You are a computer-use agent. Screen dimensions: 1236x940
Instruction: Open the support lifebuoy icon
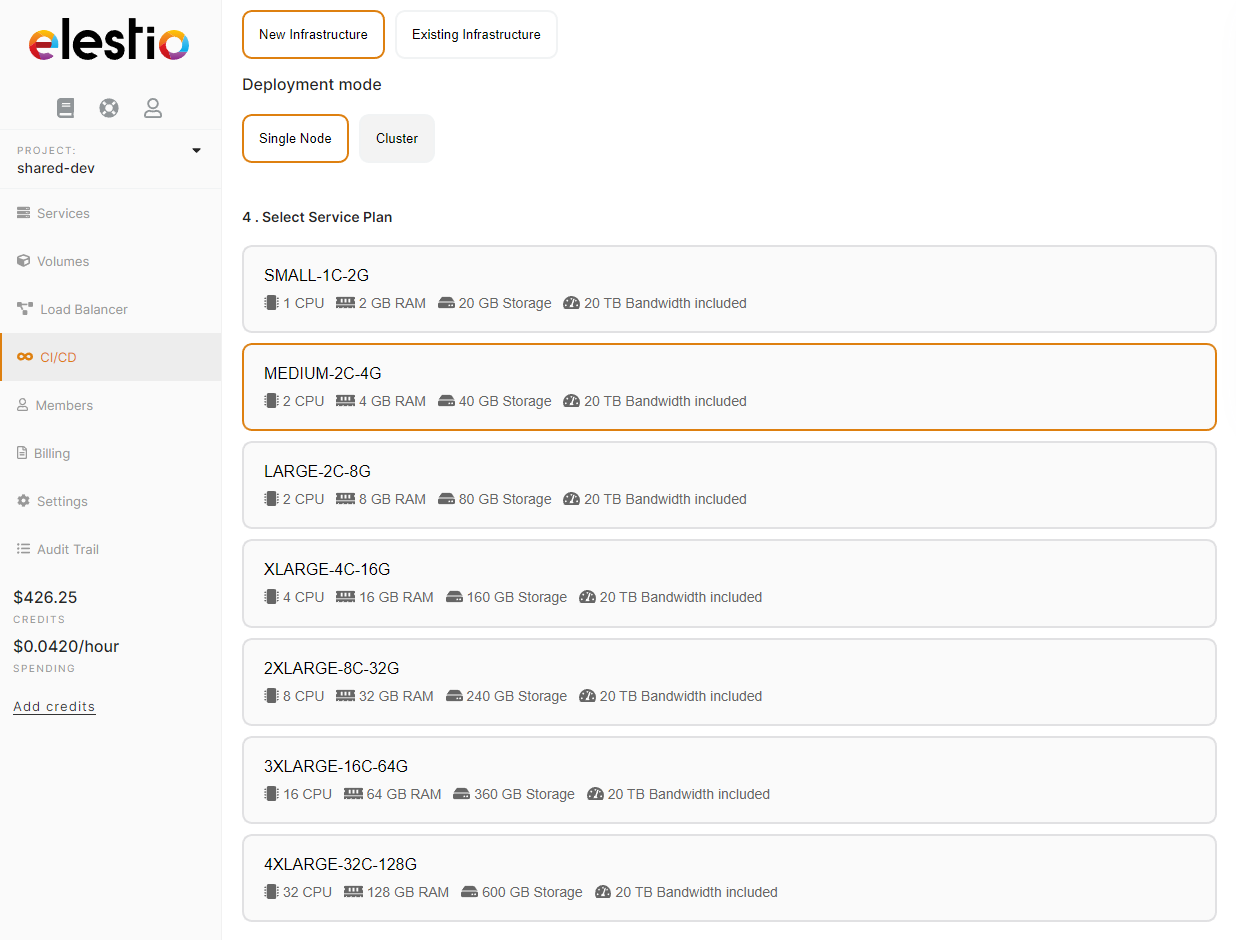coord(109,108)
